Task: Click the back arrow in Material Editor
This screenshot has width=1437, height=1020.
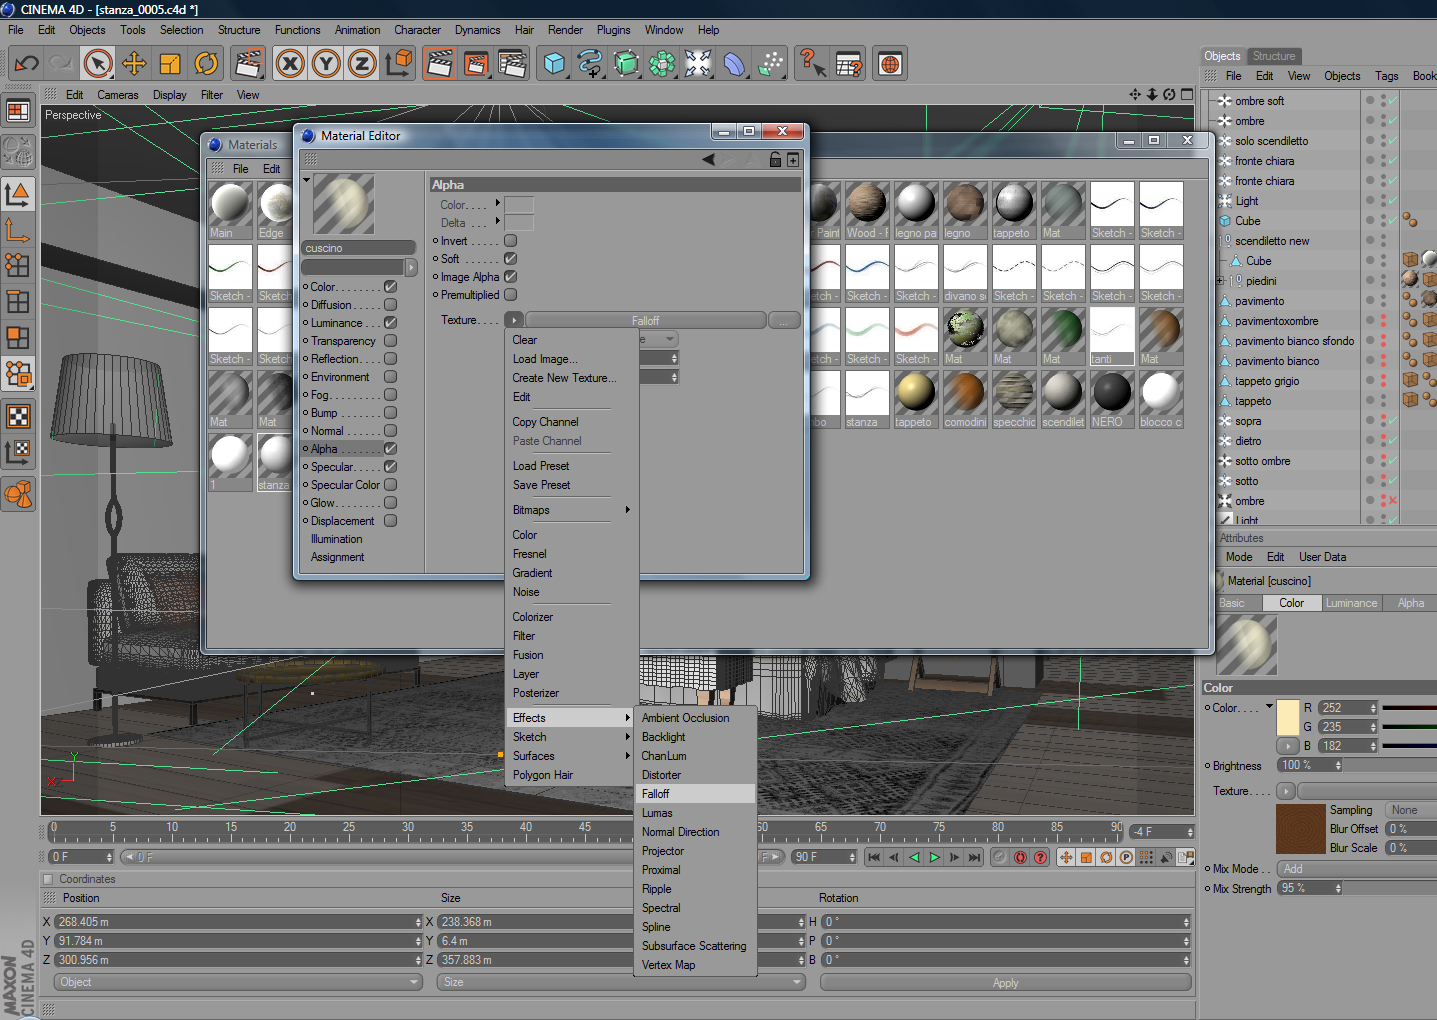Action: [708, 160]
